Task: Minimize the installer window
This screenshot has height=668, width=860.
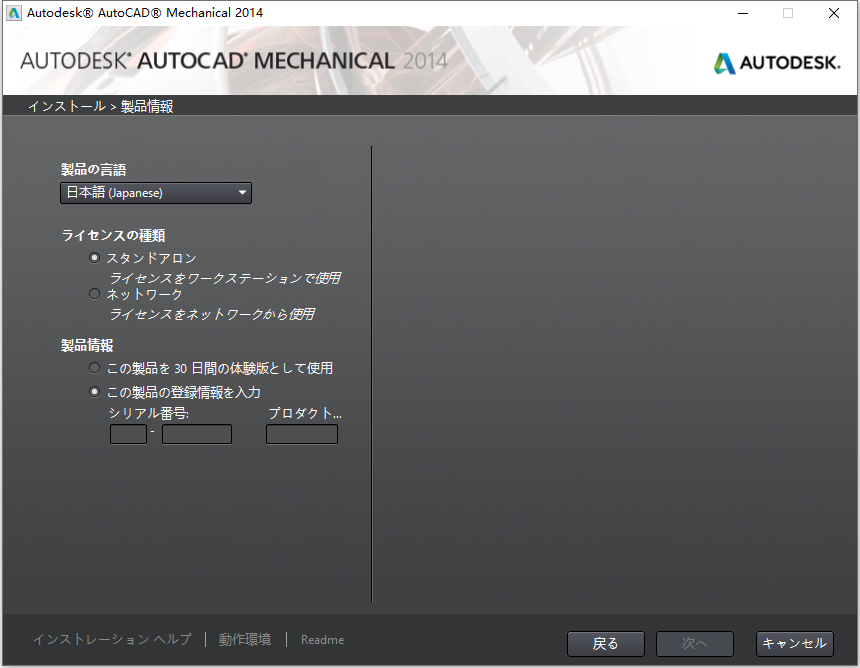Action: tap(743, 13)
